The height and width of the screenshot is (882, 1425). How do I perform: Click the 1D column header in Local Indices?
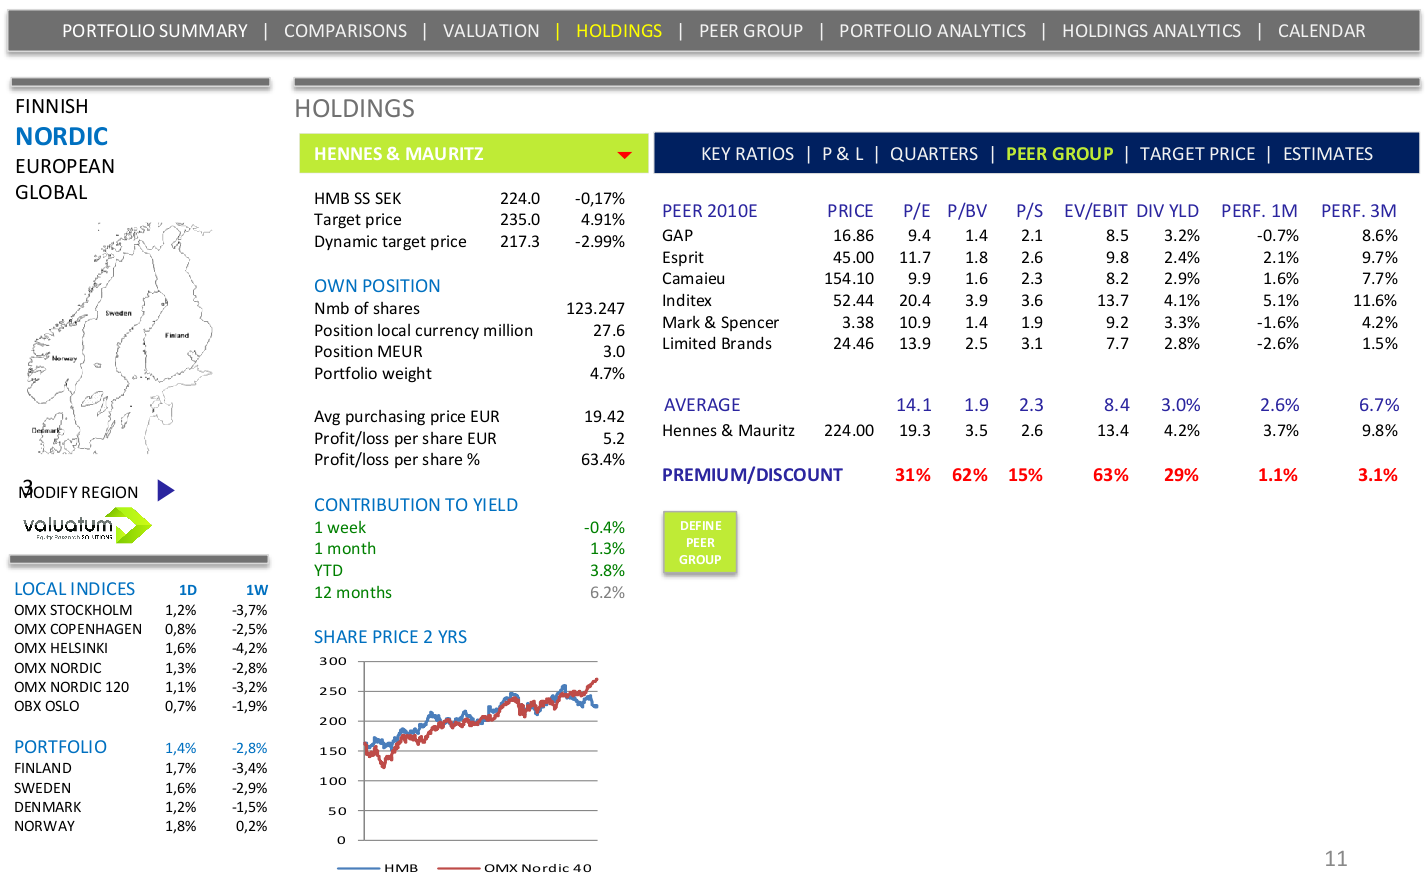pyautogui.click(x=188, y=590)
